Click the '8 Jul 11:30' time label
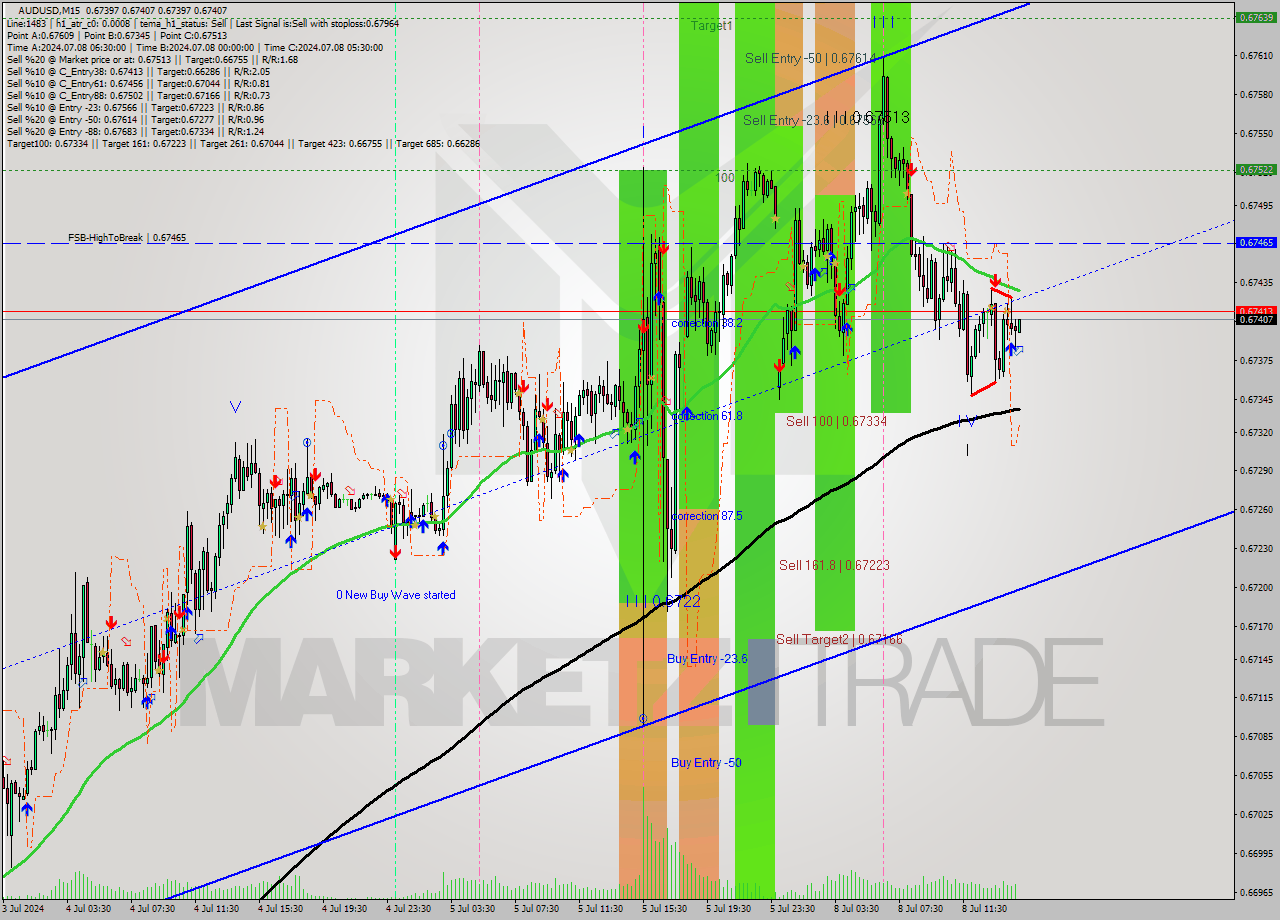Screen dimensions: 1280x920 (x=984, y=909)
